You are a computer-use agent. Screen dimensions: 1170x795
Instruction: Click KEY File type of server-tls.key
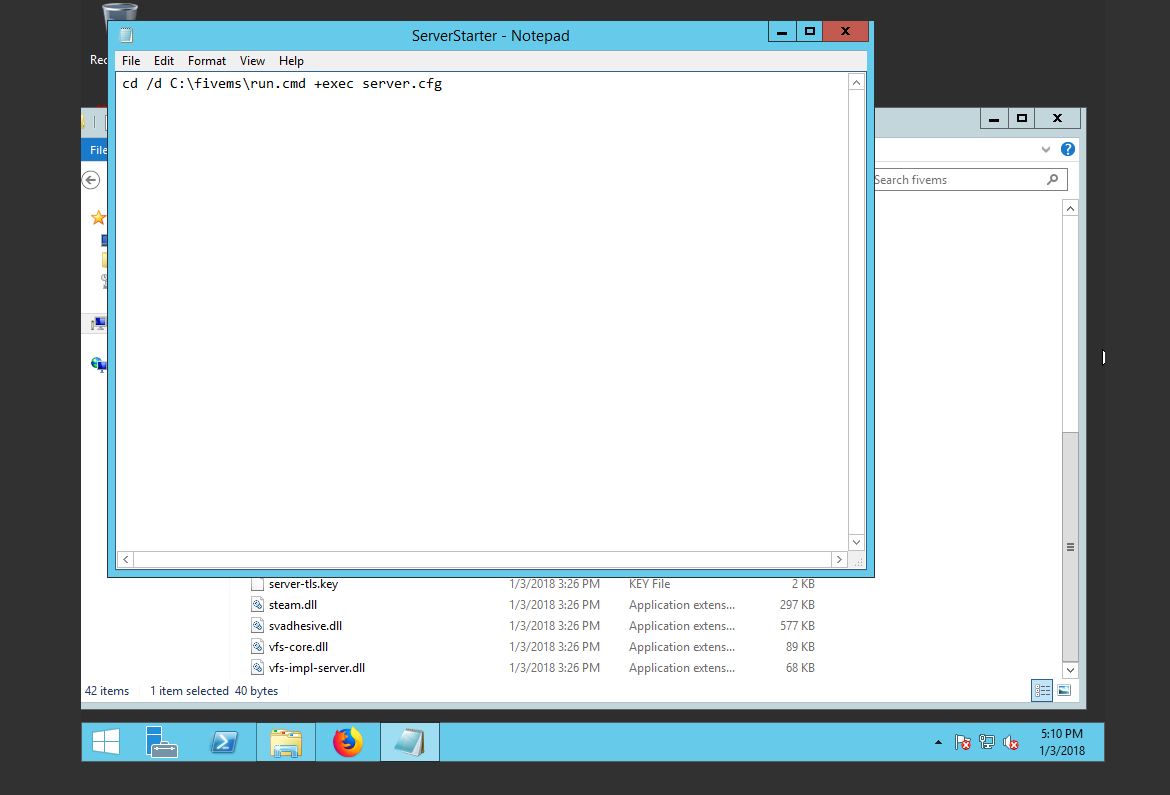(x=649, y=584)
